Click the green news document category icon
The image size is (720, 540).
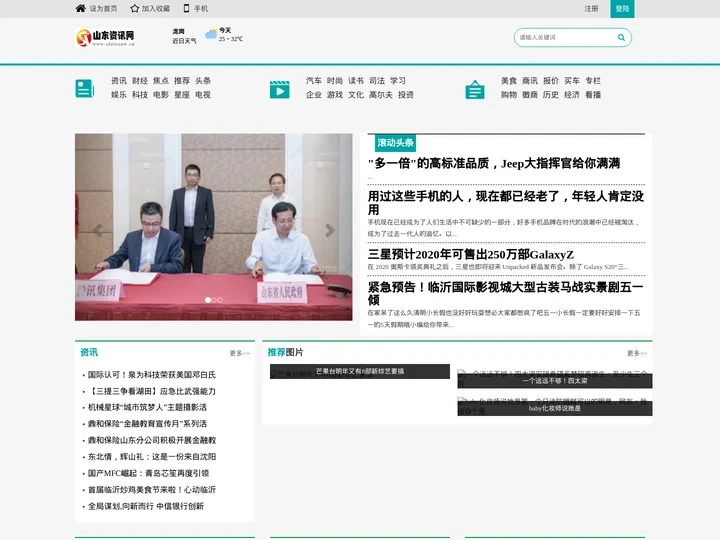click(84, 88)
